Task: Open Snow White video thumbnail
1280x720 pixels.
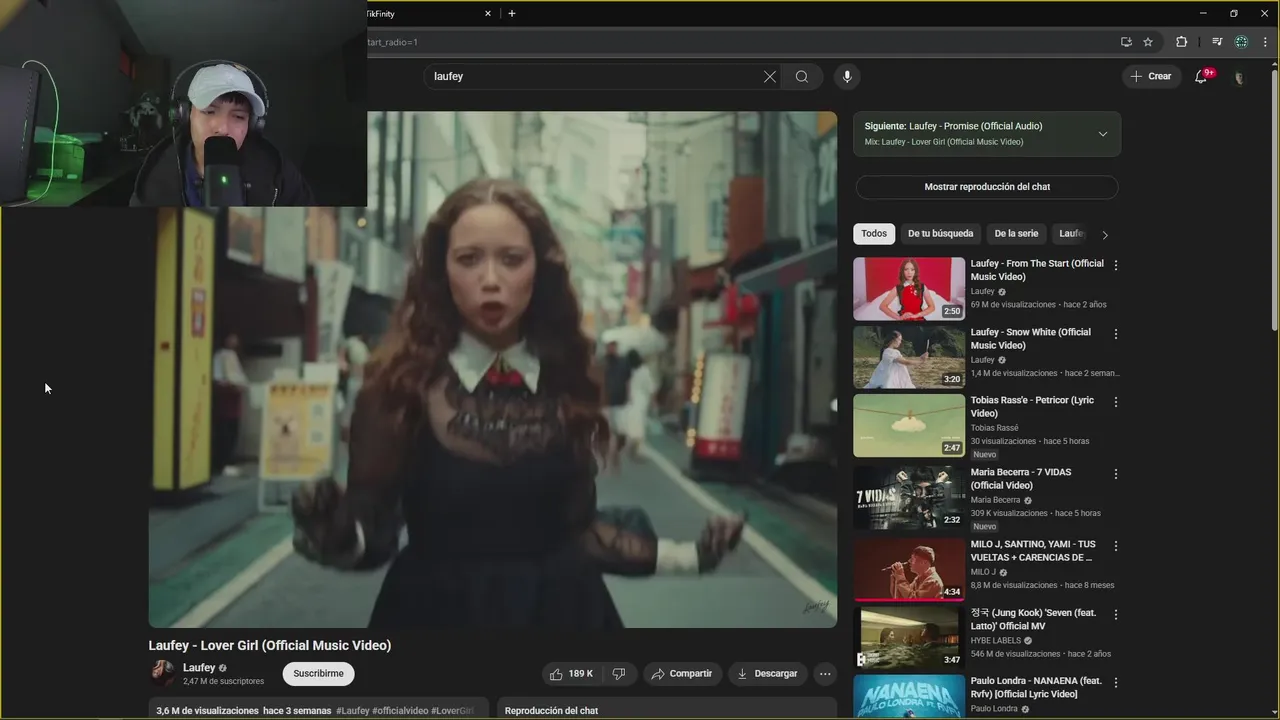Action: click(909, 357)
